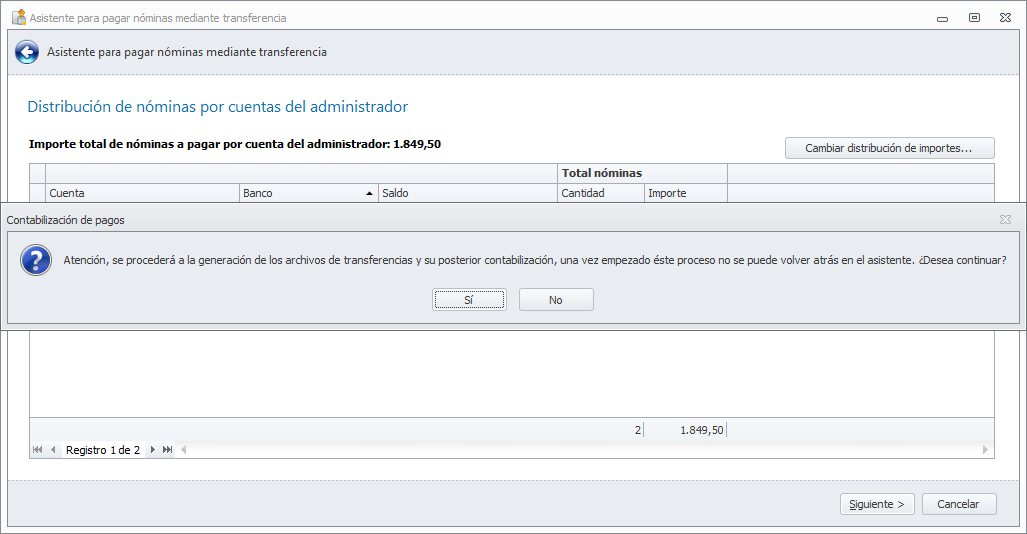Decline by clicking the No button
Image resolution: width=1027 pixels, height=534 pixels.
[x=556, y=299]
